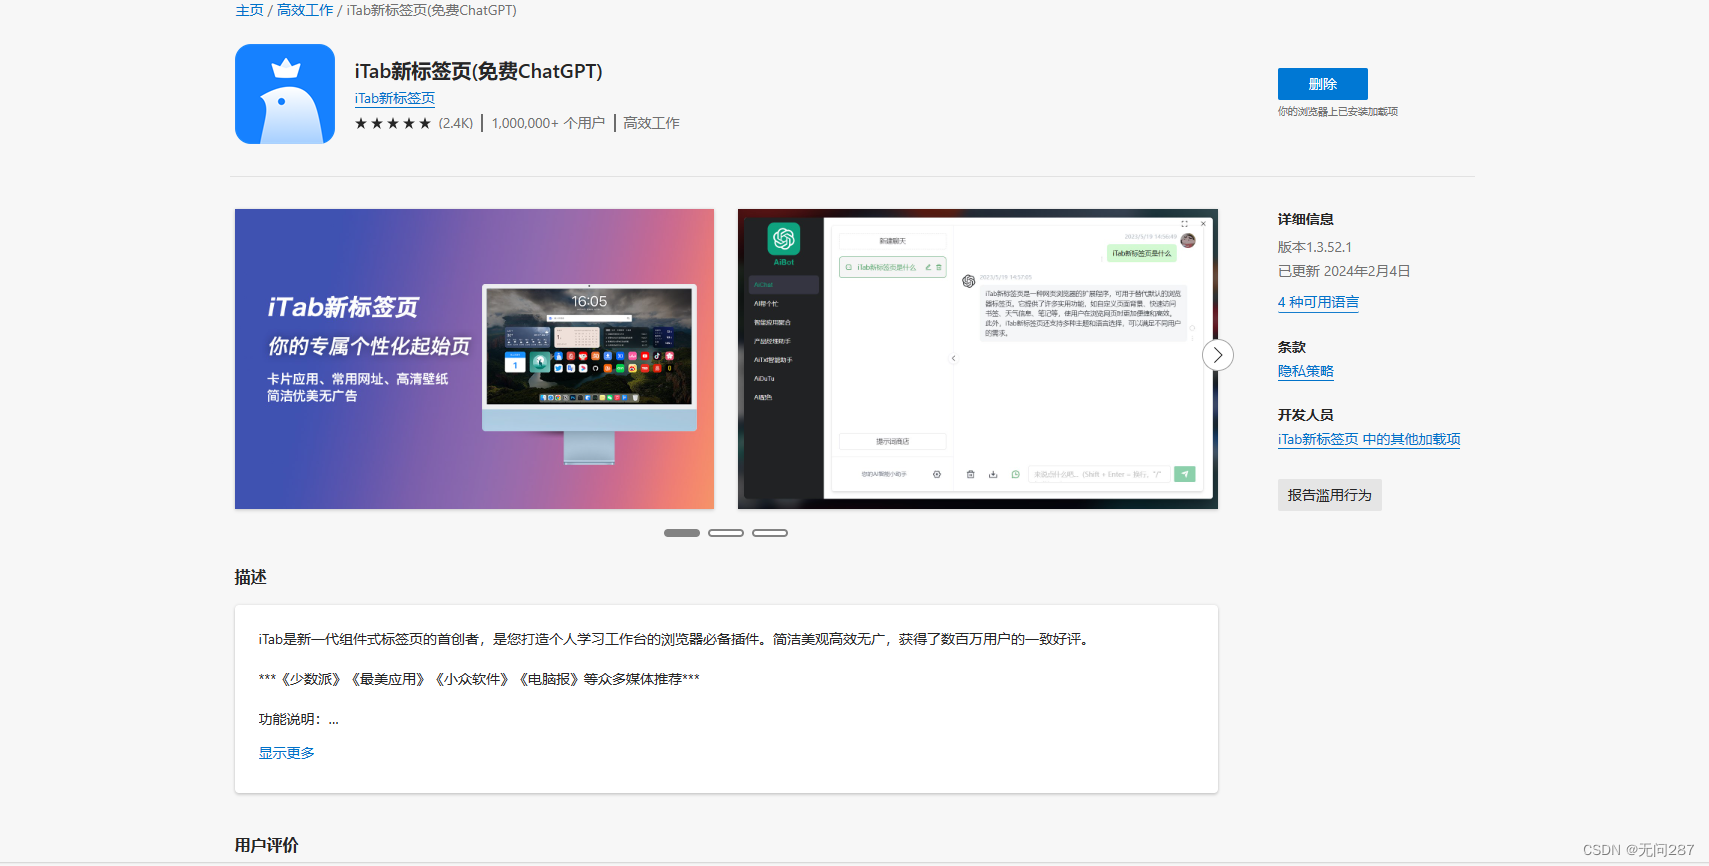Screen dimensions: 1709x866
Task: Click the iTab bird logo icon
Action: pos(285,94)
